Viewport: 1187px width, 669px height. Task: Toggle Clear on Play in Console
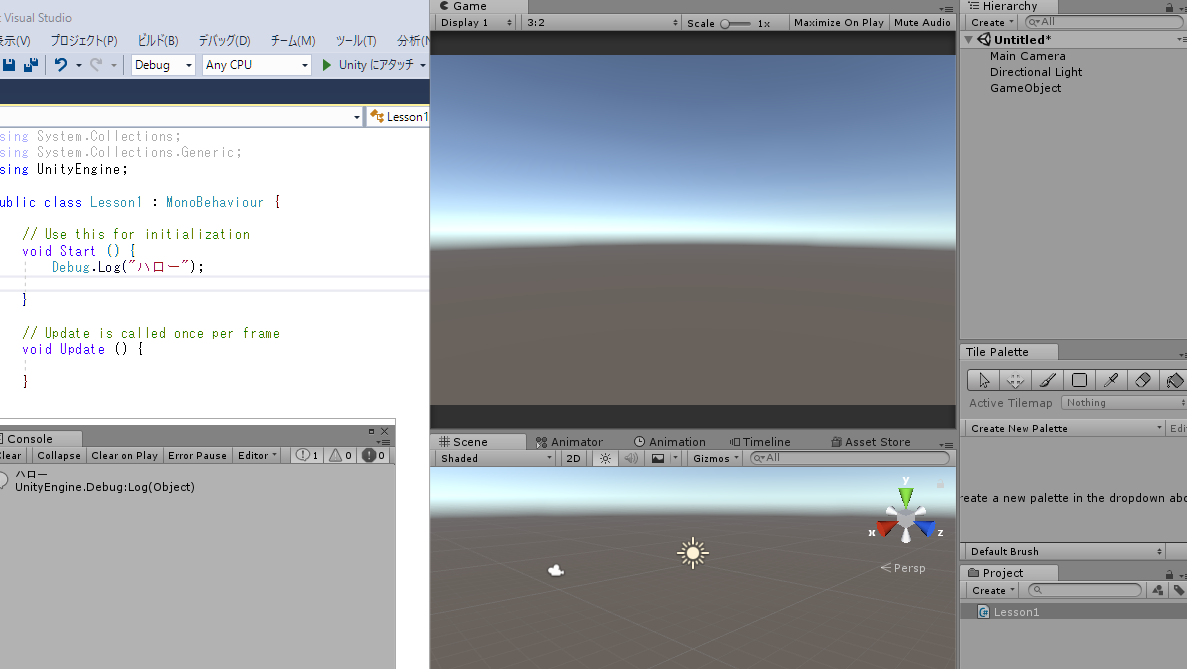tap(124, 456)
